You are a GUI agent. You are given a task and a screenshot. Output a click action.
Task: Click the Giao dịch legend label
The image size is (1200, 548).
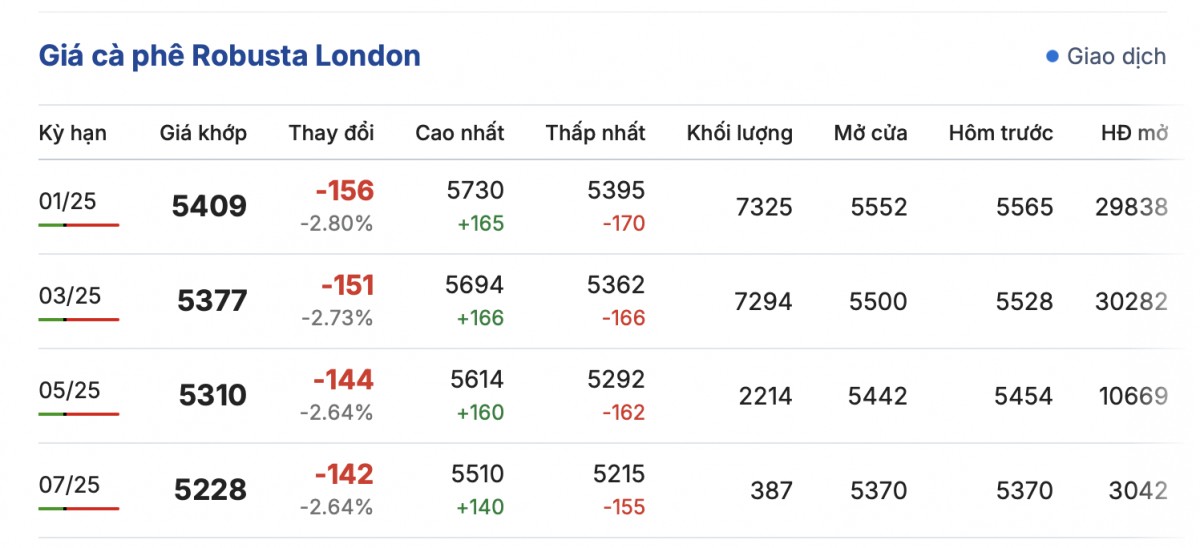pos(1116,56)
